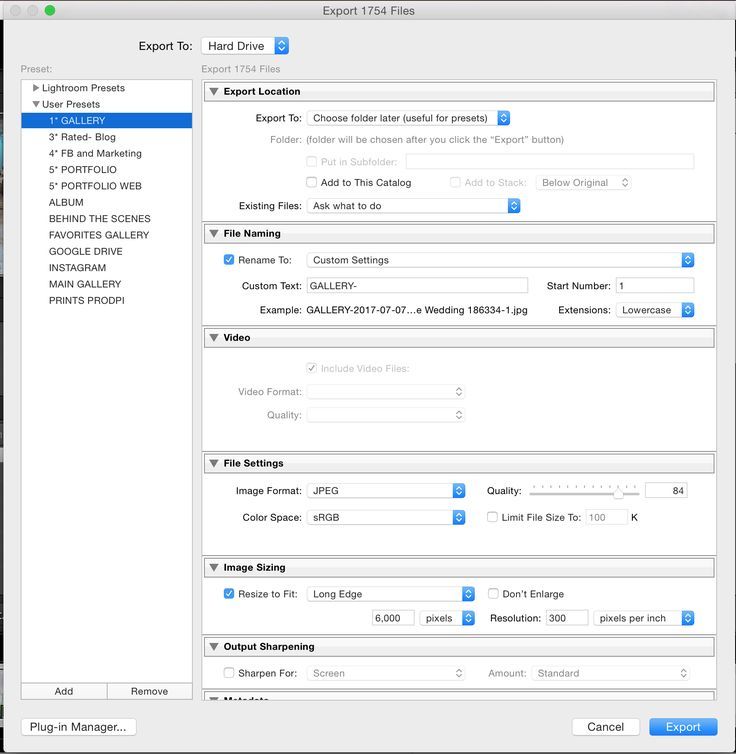The height and width of the screenshot is (754, 736).
Task: Click the Custom Text field
Action: 417,286
